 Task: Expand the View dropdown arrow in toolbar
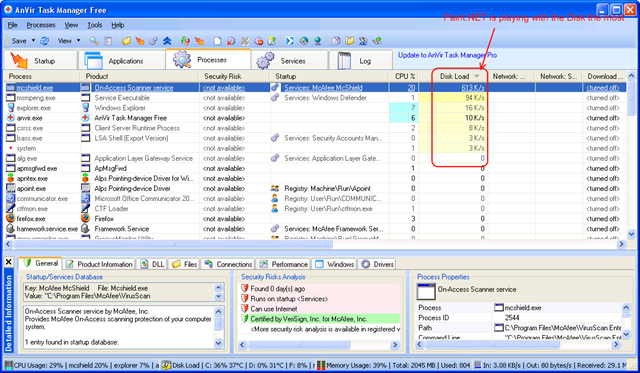coord(78,41)
